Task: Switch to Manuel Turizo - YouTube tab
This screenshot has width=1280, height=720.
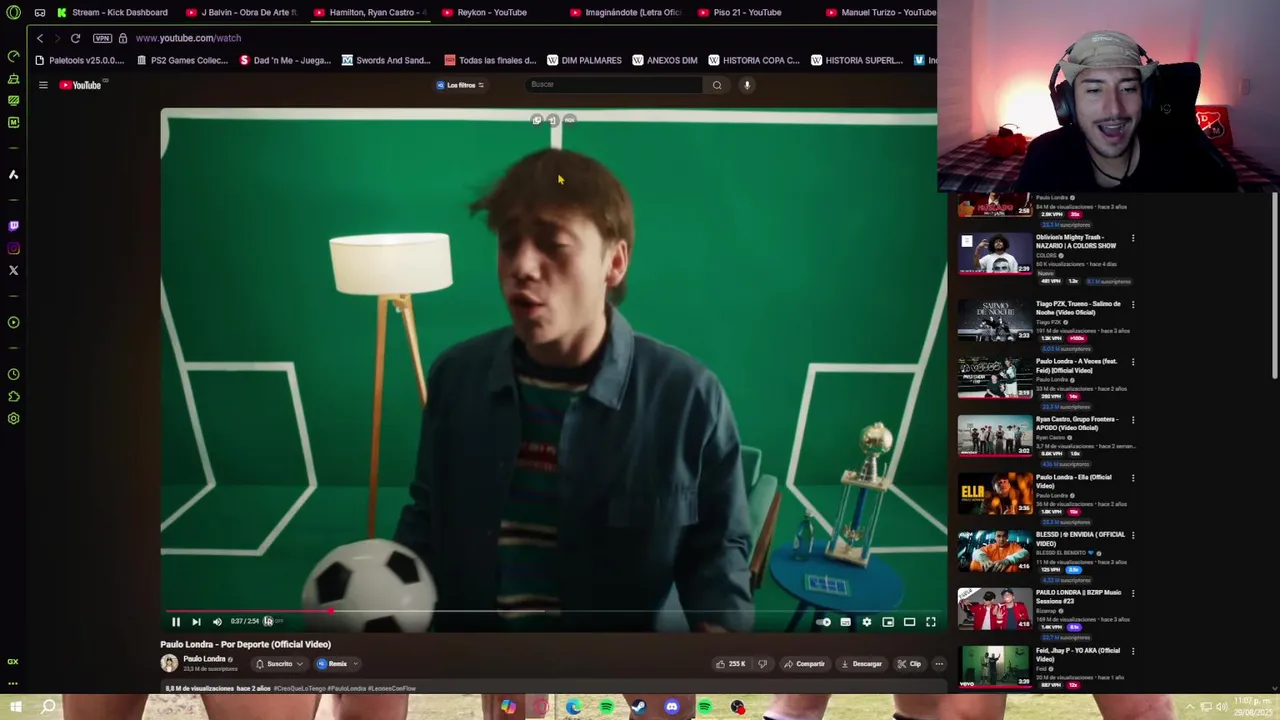Action: 882,12
